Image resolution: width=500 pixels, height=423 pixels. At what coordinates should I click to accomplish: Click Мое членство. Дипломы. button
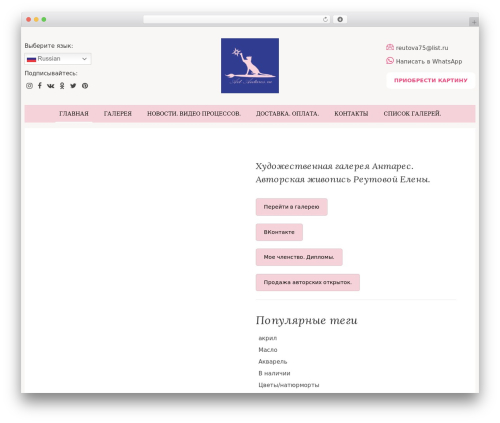299,257
